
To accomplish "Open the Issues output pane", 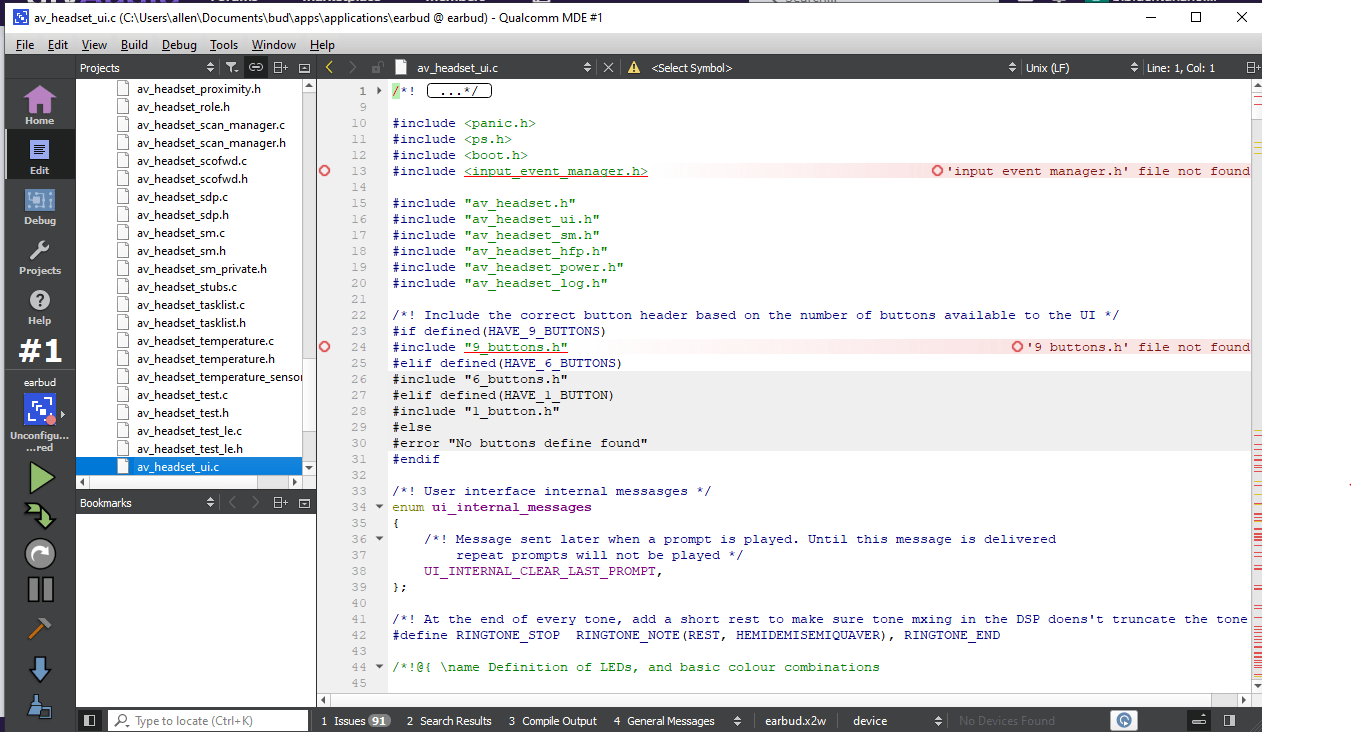I will coord(355,720).
